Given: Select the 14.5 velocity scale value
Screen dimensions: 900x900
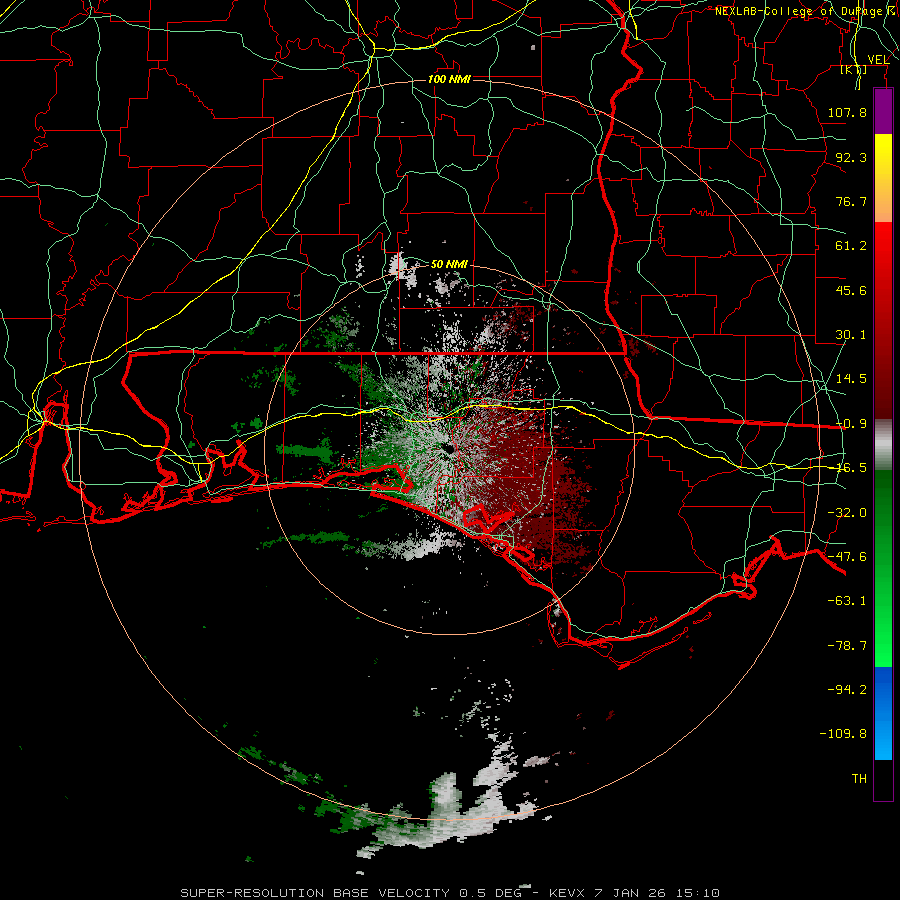Looking at the screenshot, I should pyautogui.click(x=851, y=379).
